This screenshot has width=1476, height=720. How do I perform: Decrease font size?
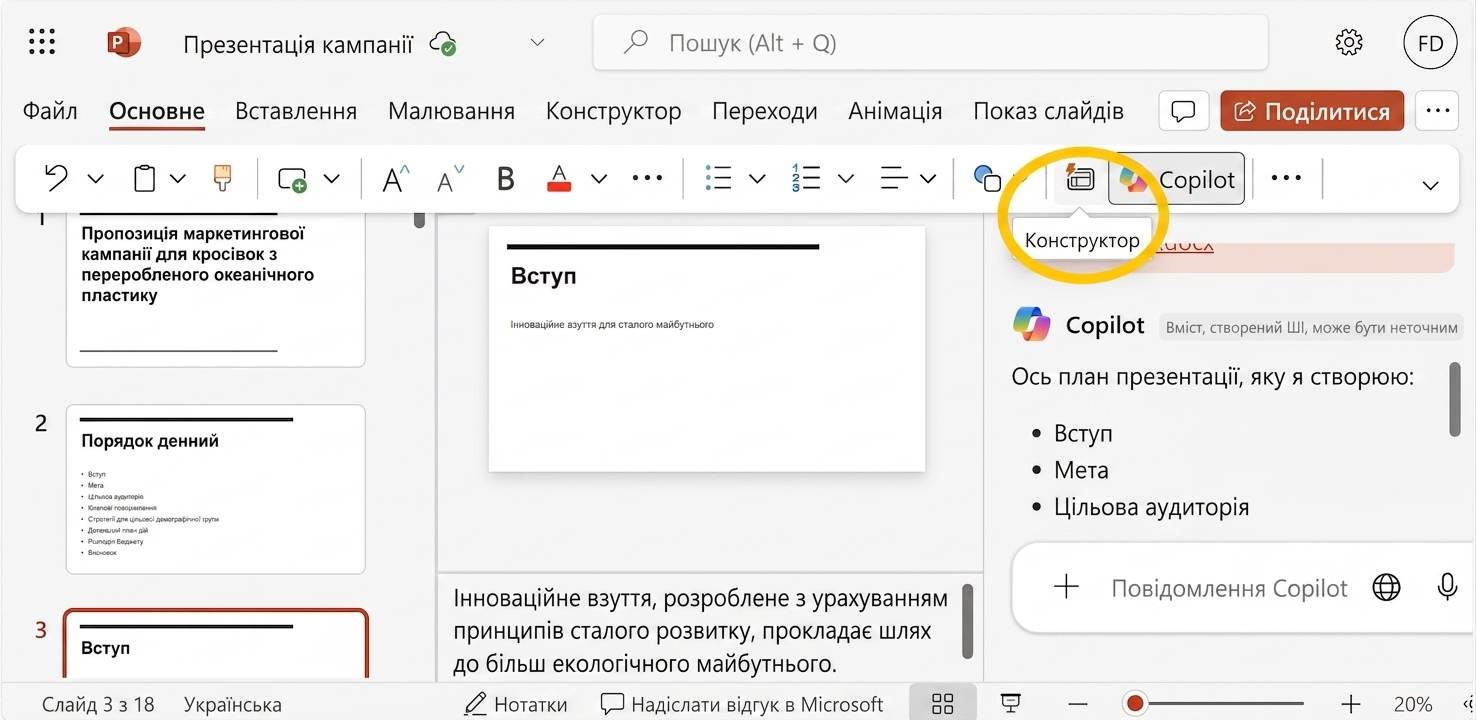(451, 180)
